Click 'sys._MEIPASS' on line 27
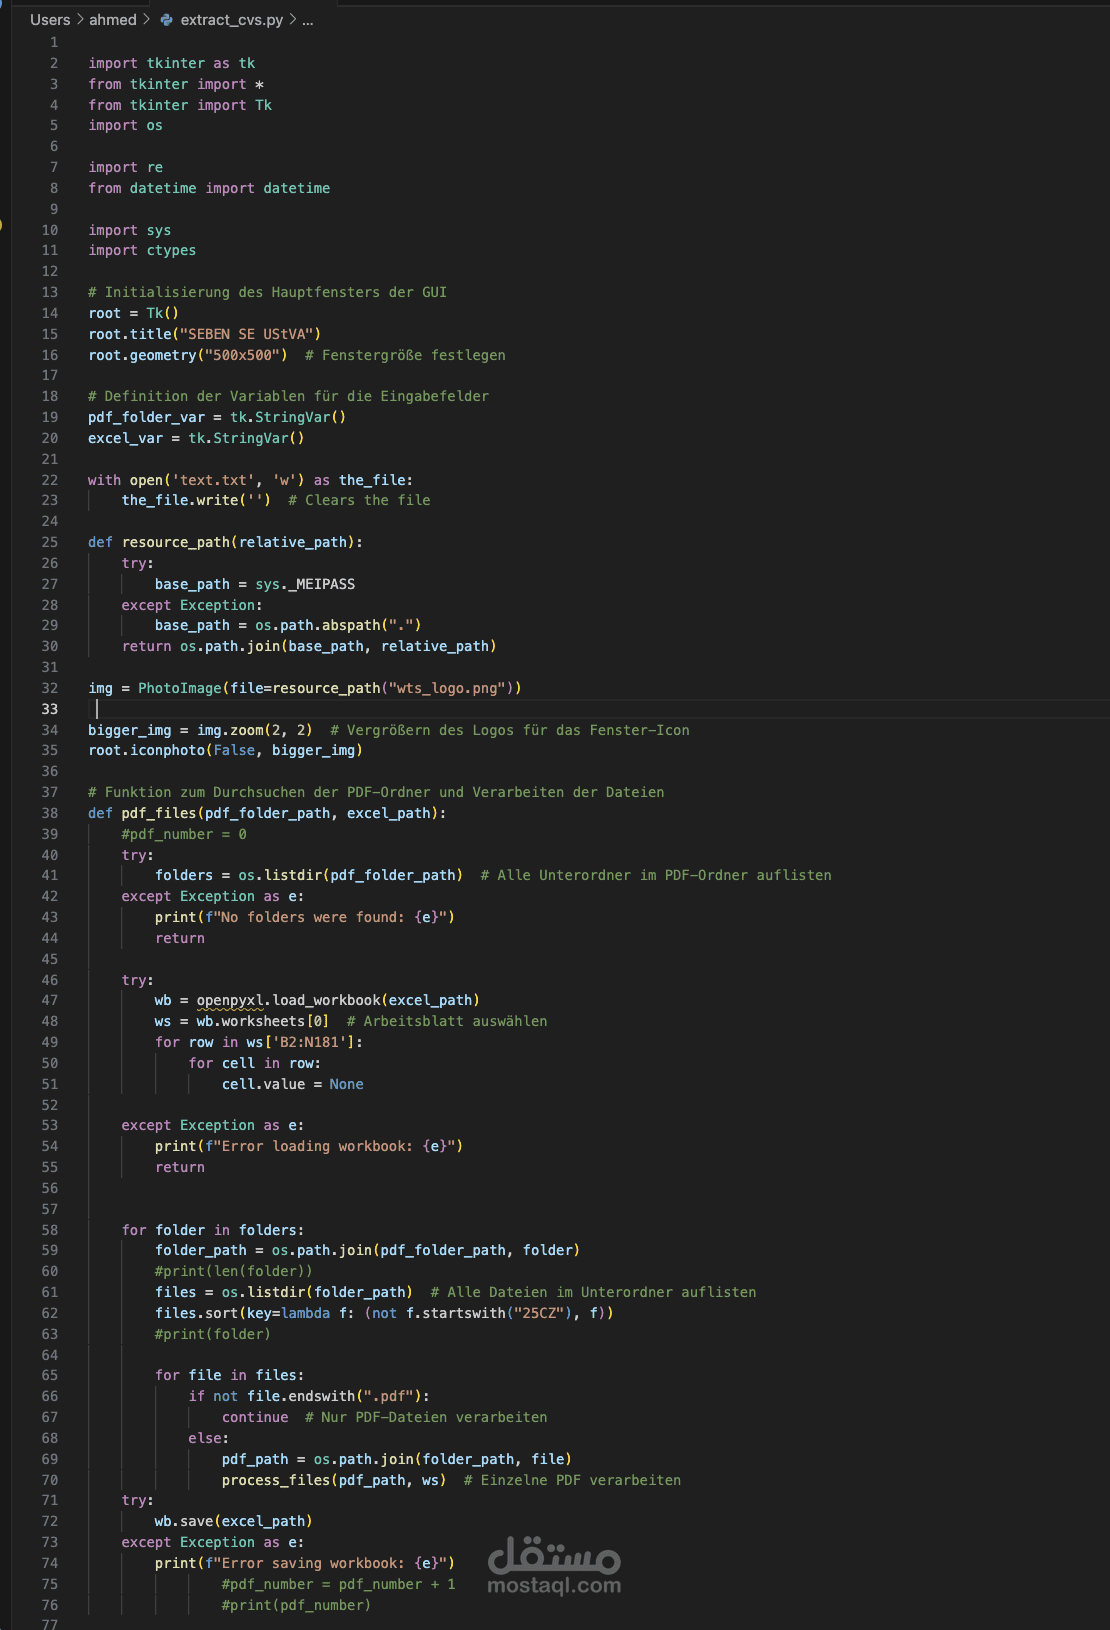Image resolution: width=1110 pixels, height=1630 pixels. tap(305, 584)
